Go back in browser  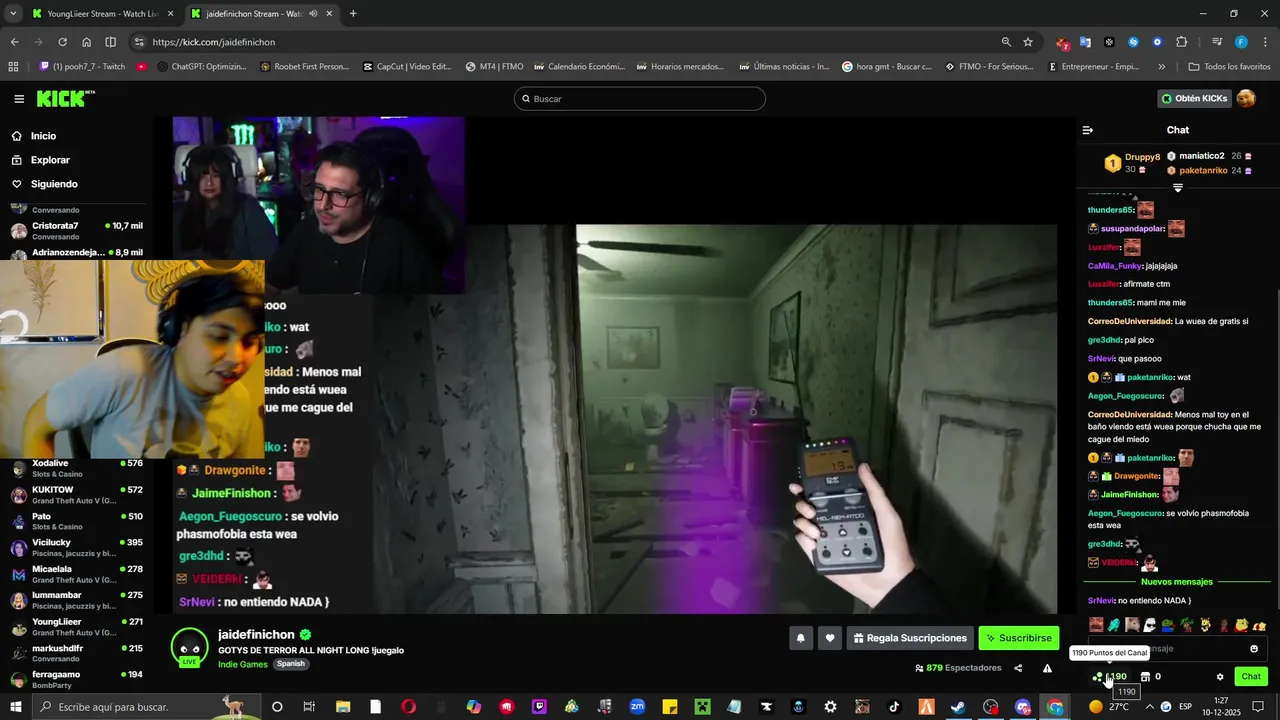(14, 42)
